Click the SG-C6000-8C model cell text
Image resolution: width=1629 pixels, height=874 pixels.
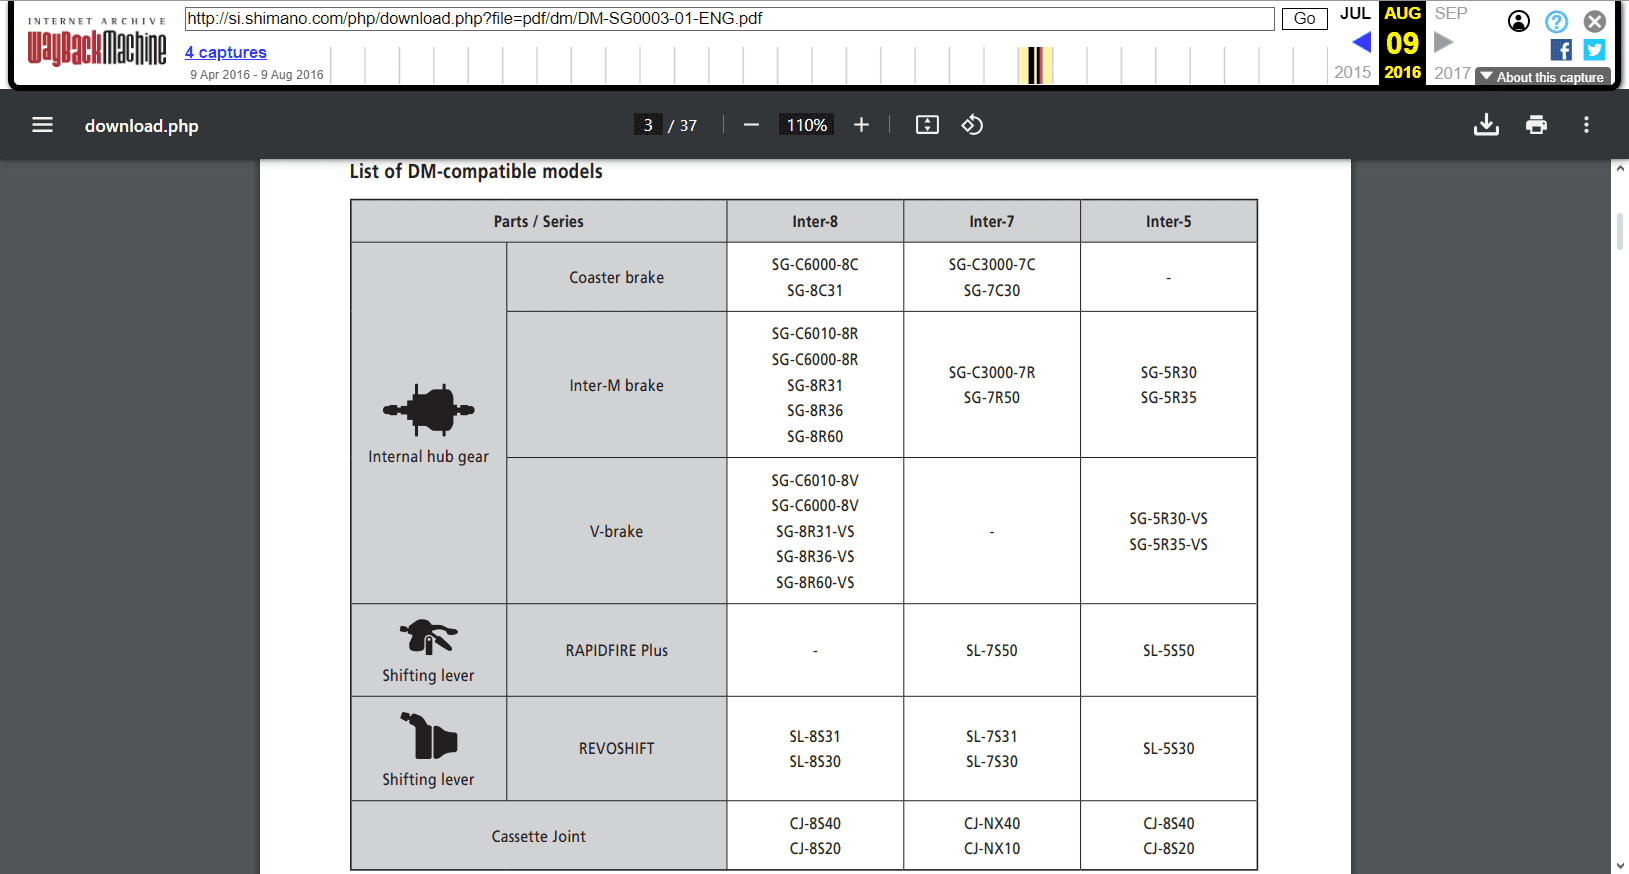click(815, 265)
